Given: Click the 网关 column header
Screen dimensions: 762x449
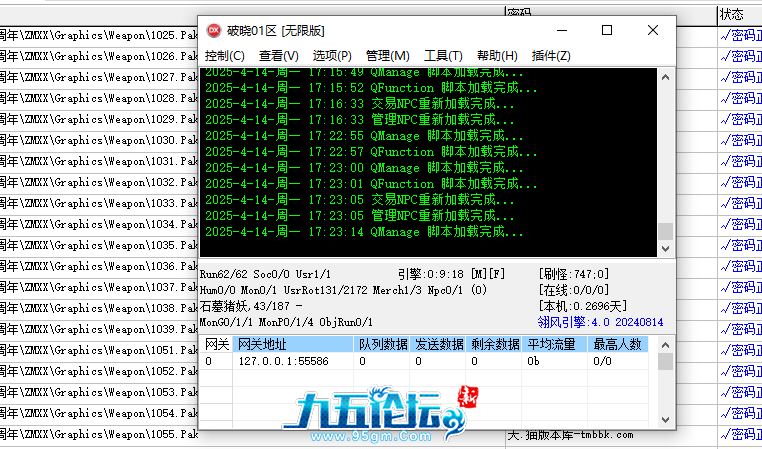Looking at the screenshot, I should point(216,344).
